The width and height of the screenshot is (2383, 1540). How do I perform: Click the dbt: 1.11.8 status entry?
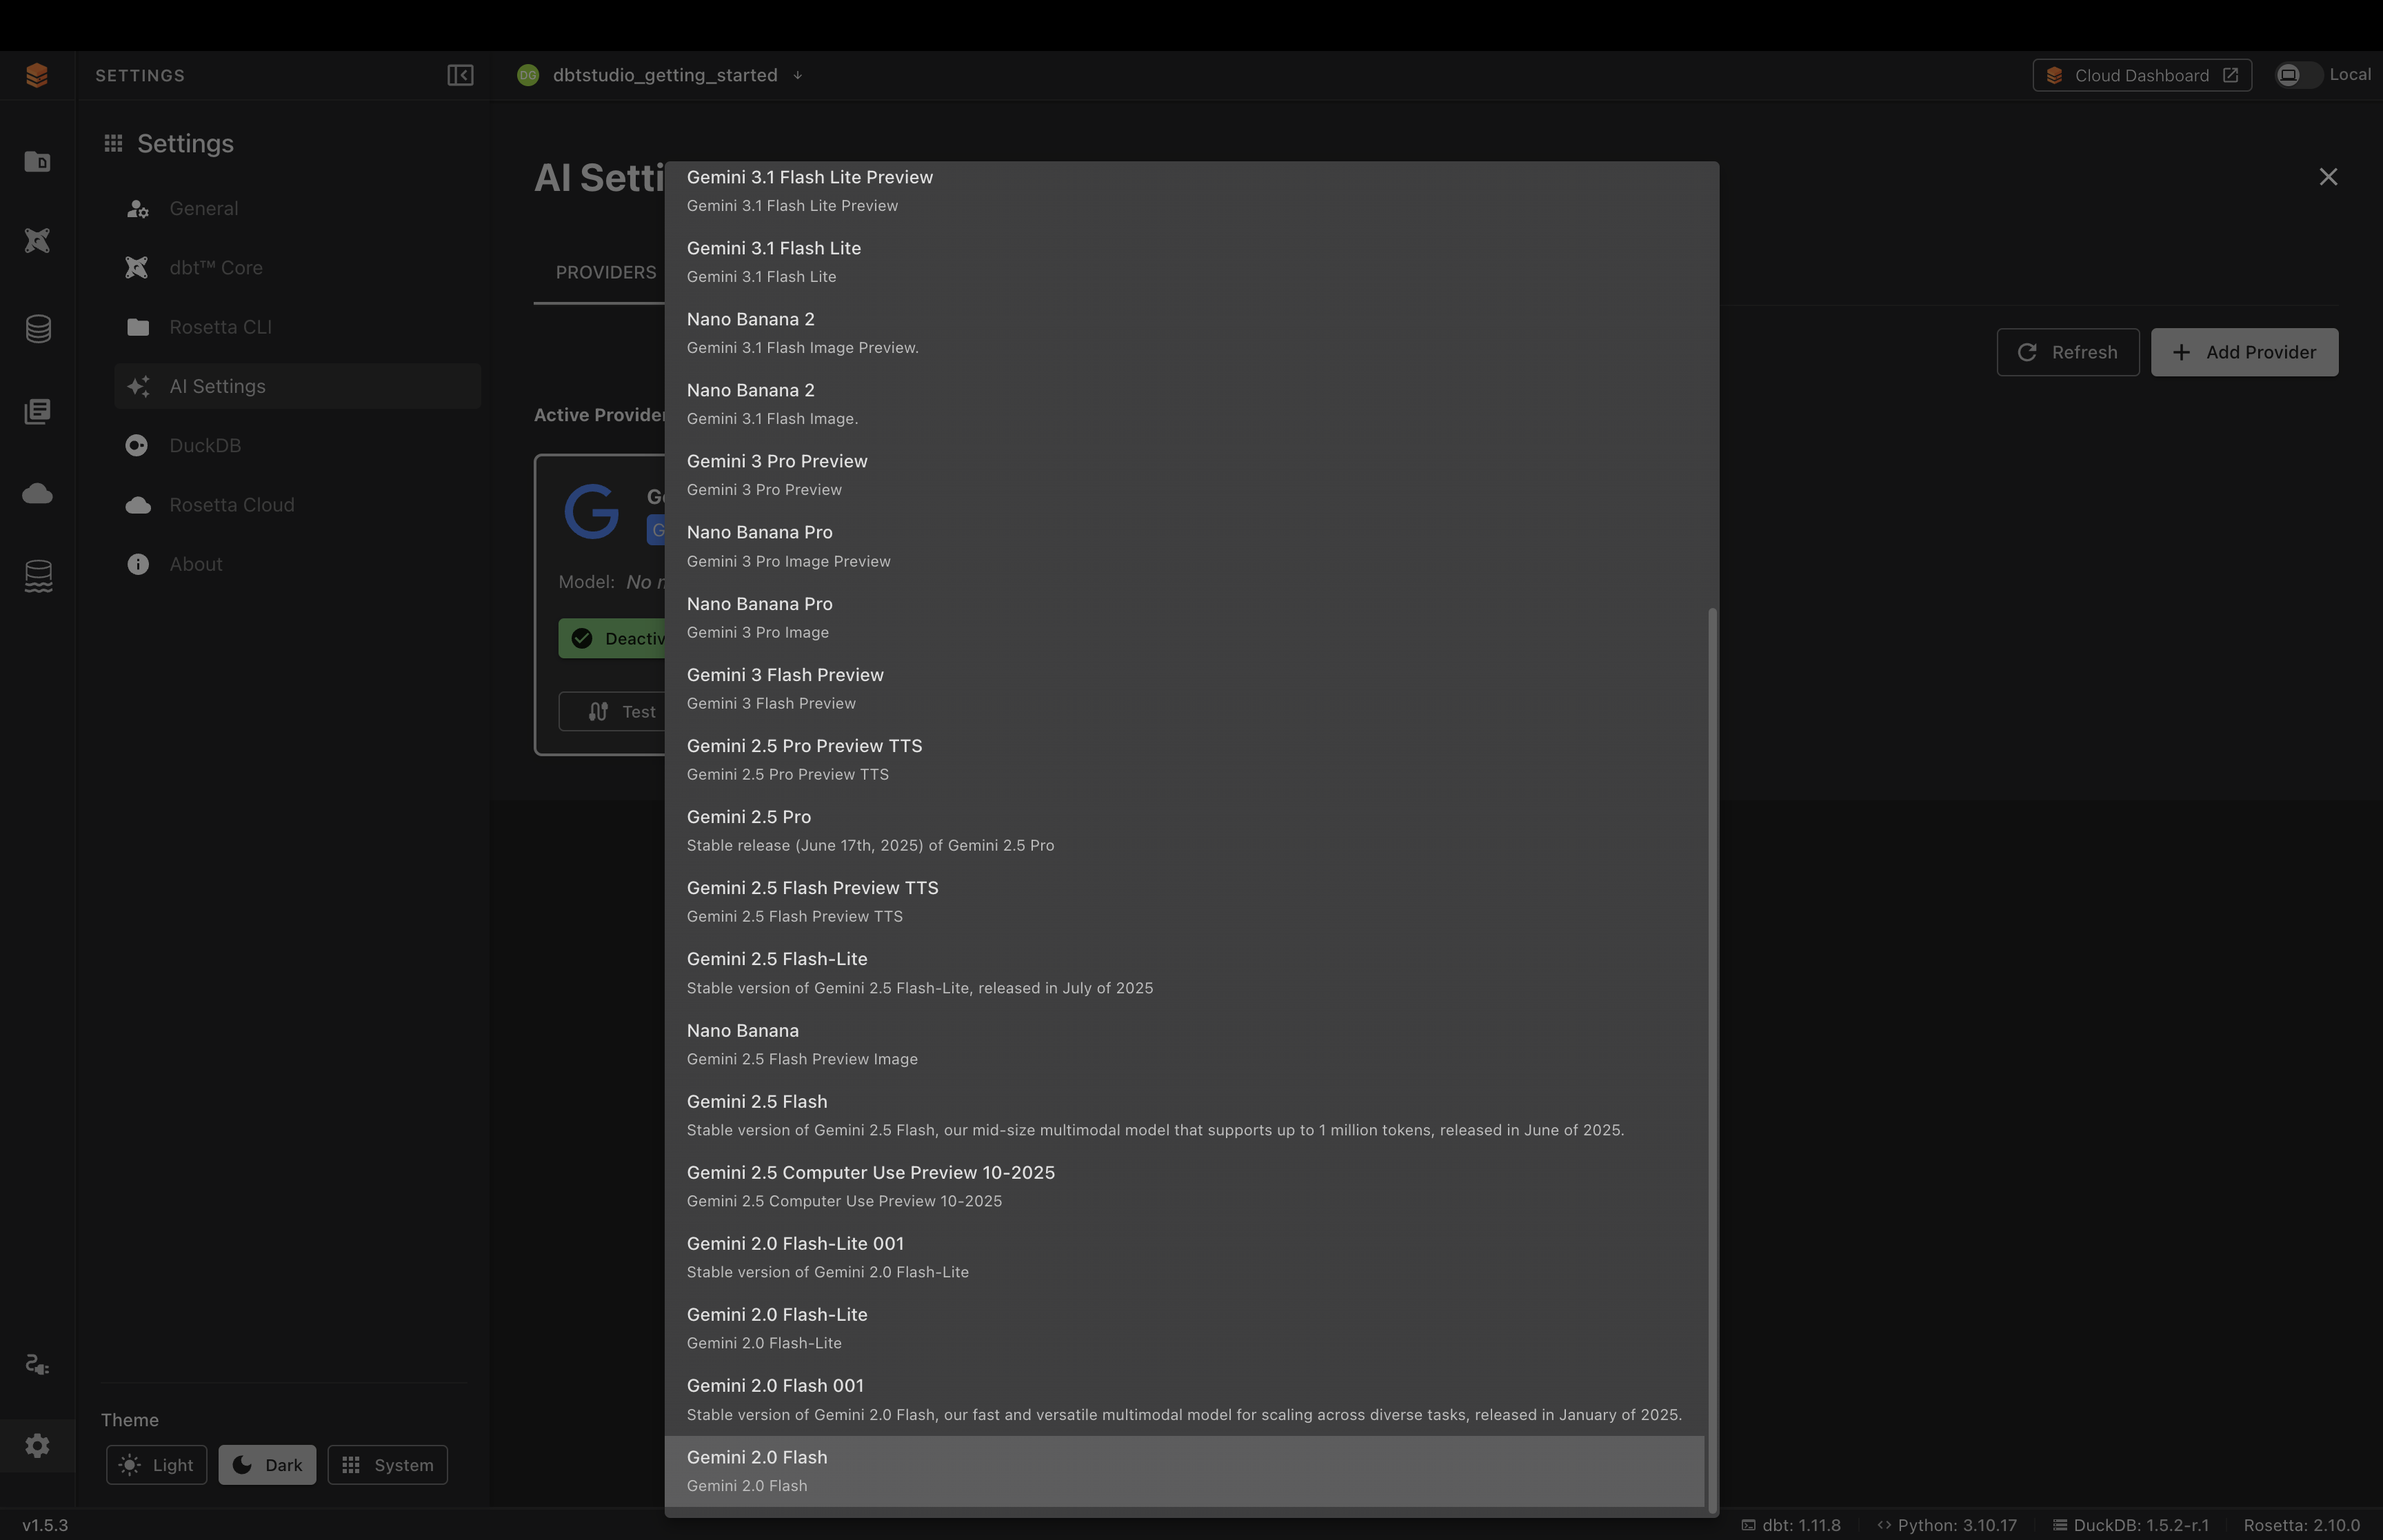tap(1790, 1525)
